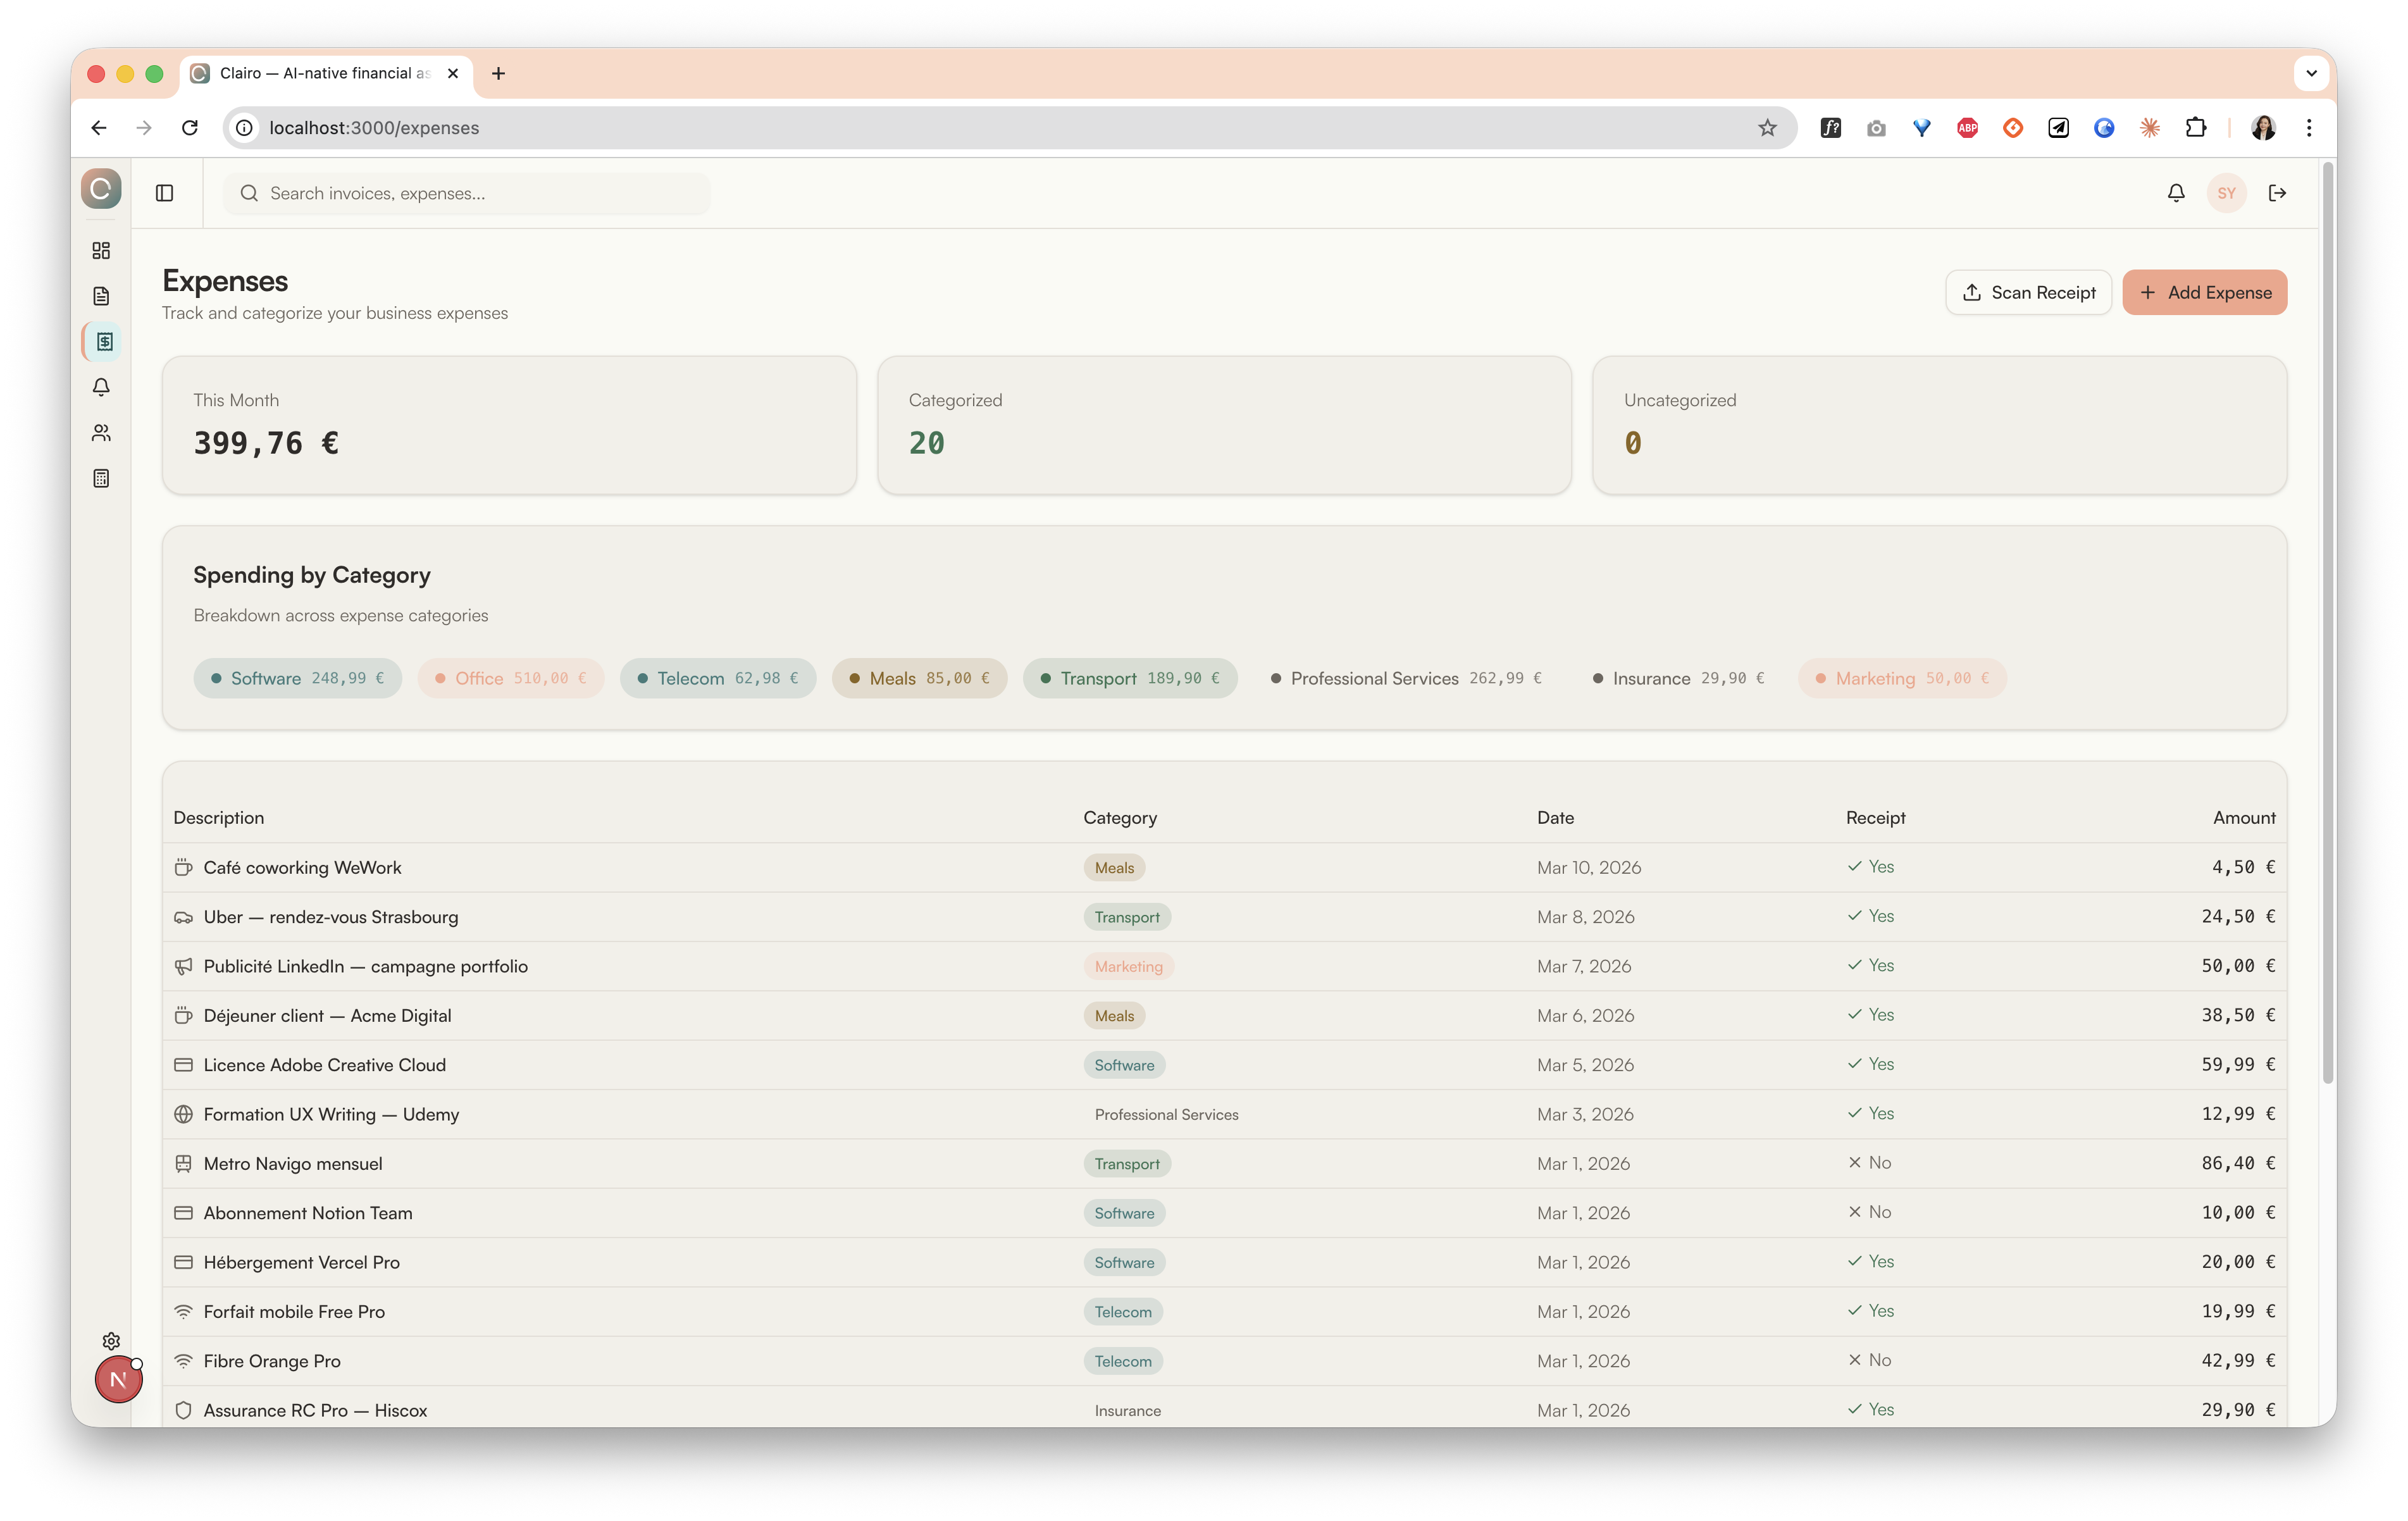Switch to the Clairo browser tab
2408x1521 pixels.
point(326,73)
